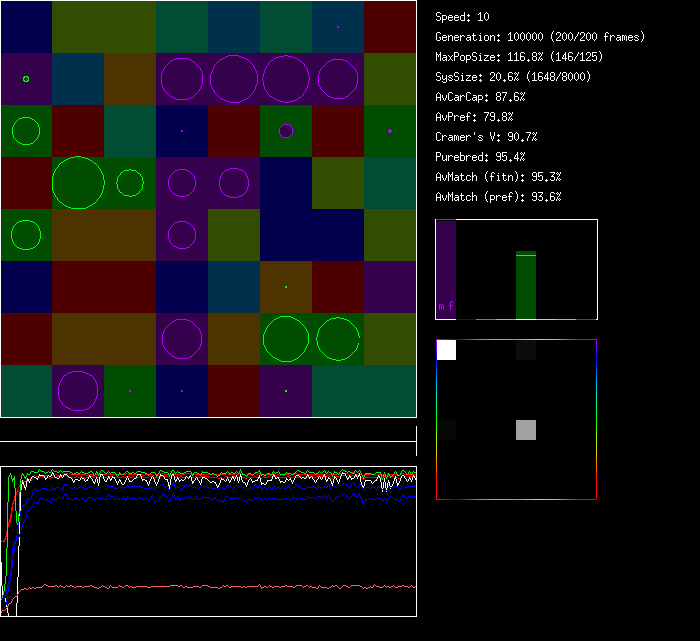The height and width of the screenshot is (641, 700).
Task: Select the magenta dot on the right-edge green cell
Action: pos(390,131)
